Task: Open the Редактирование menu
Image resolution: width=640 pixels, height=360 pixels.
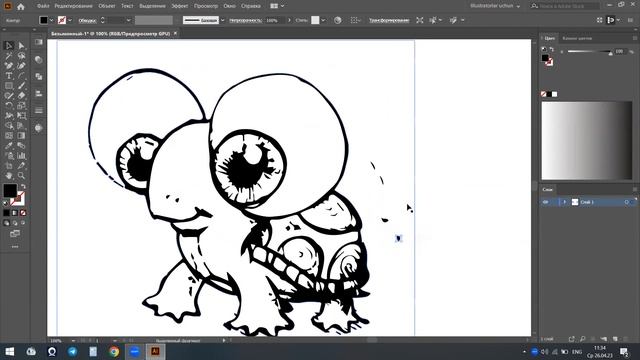Action: pyautogui.click(x=73, y=6)
